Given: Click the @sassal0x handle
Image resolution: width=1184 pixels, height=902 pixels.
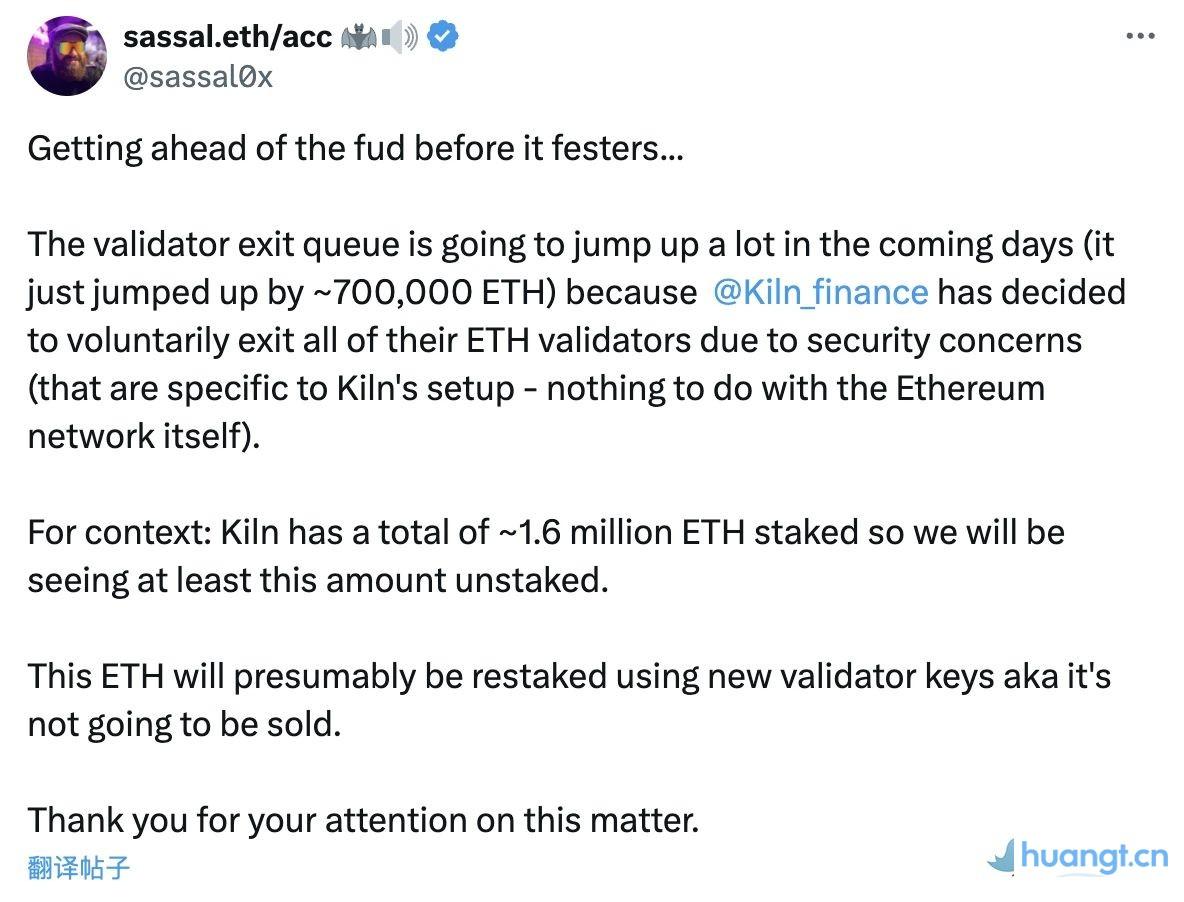Looking at the screenshot, I should point(197,76).
